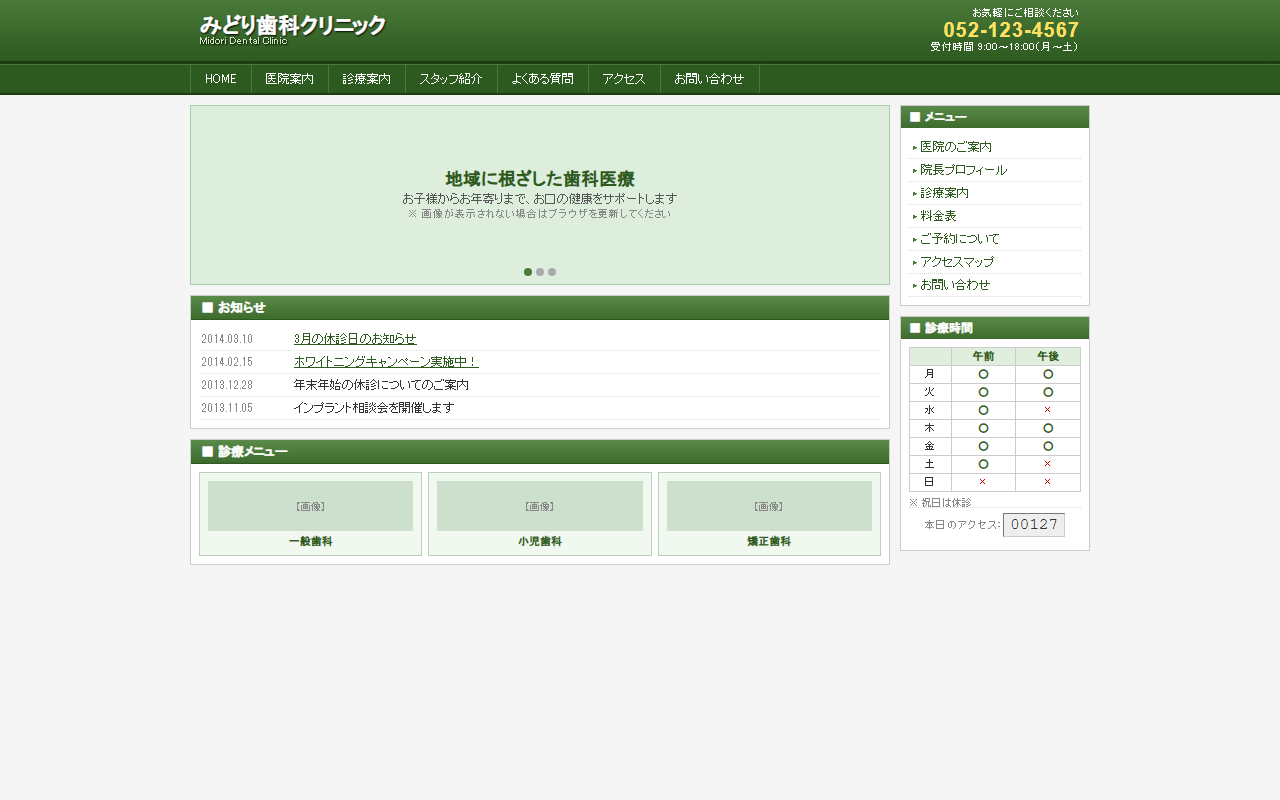The width and height of the screenshot is (1280, 800).
Task: Click the arrow icon beside 院長プロフィール
Action: pyautogui.click(x=915, y=169)
